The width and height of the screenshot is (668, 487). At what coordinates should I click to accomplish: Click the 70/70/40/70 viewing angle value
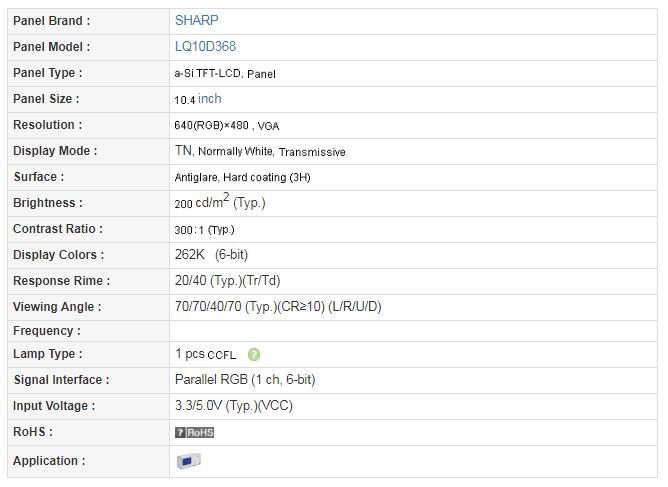click(277, 307)
